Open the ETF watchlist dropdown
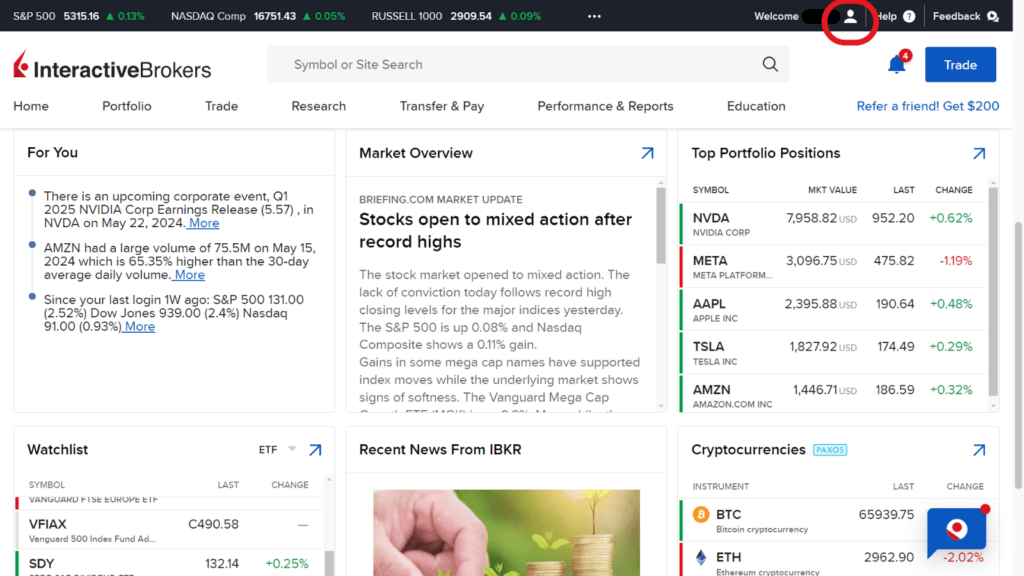This screenshot has height=576, width=1024. [x=278, y=449]
